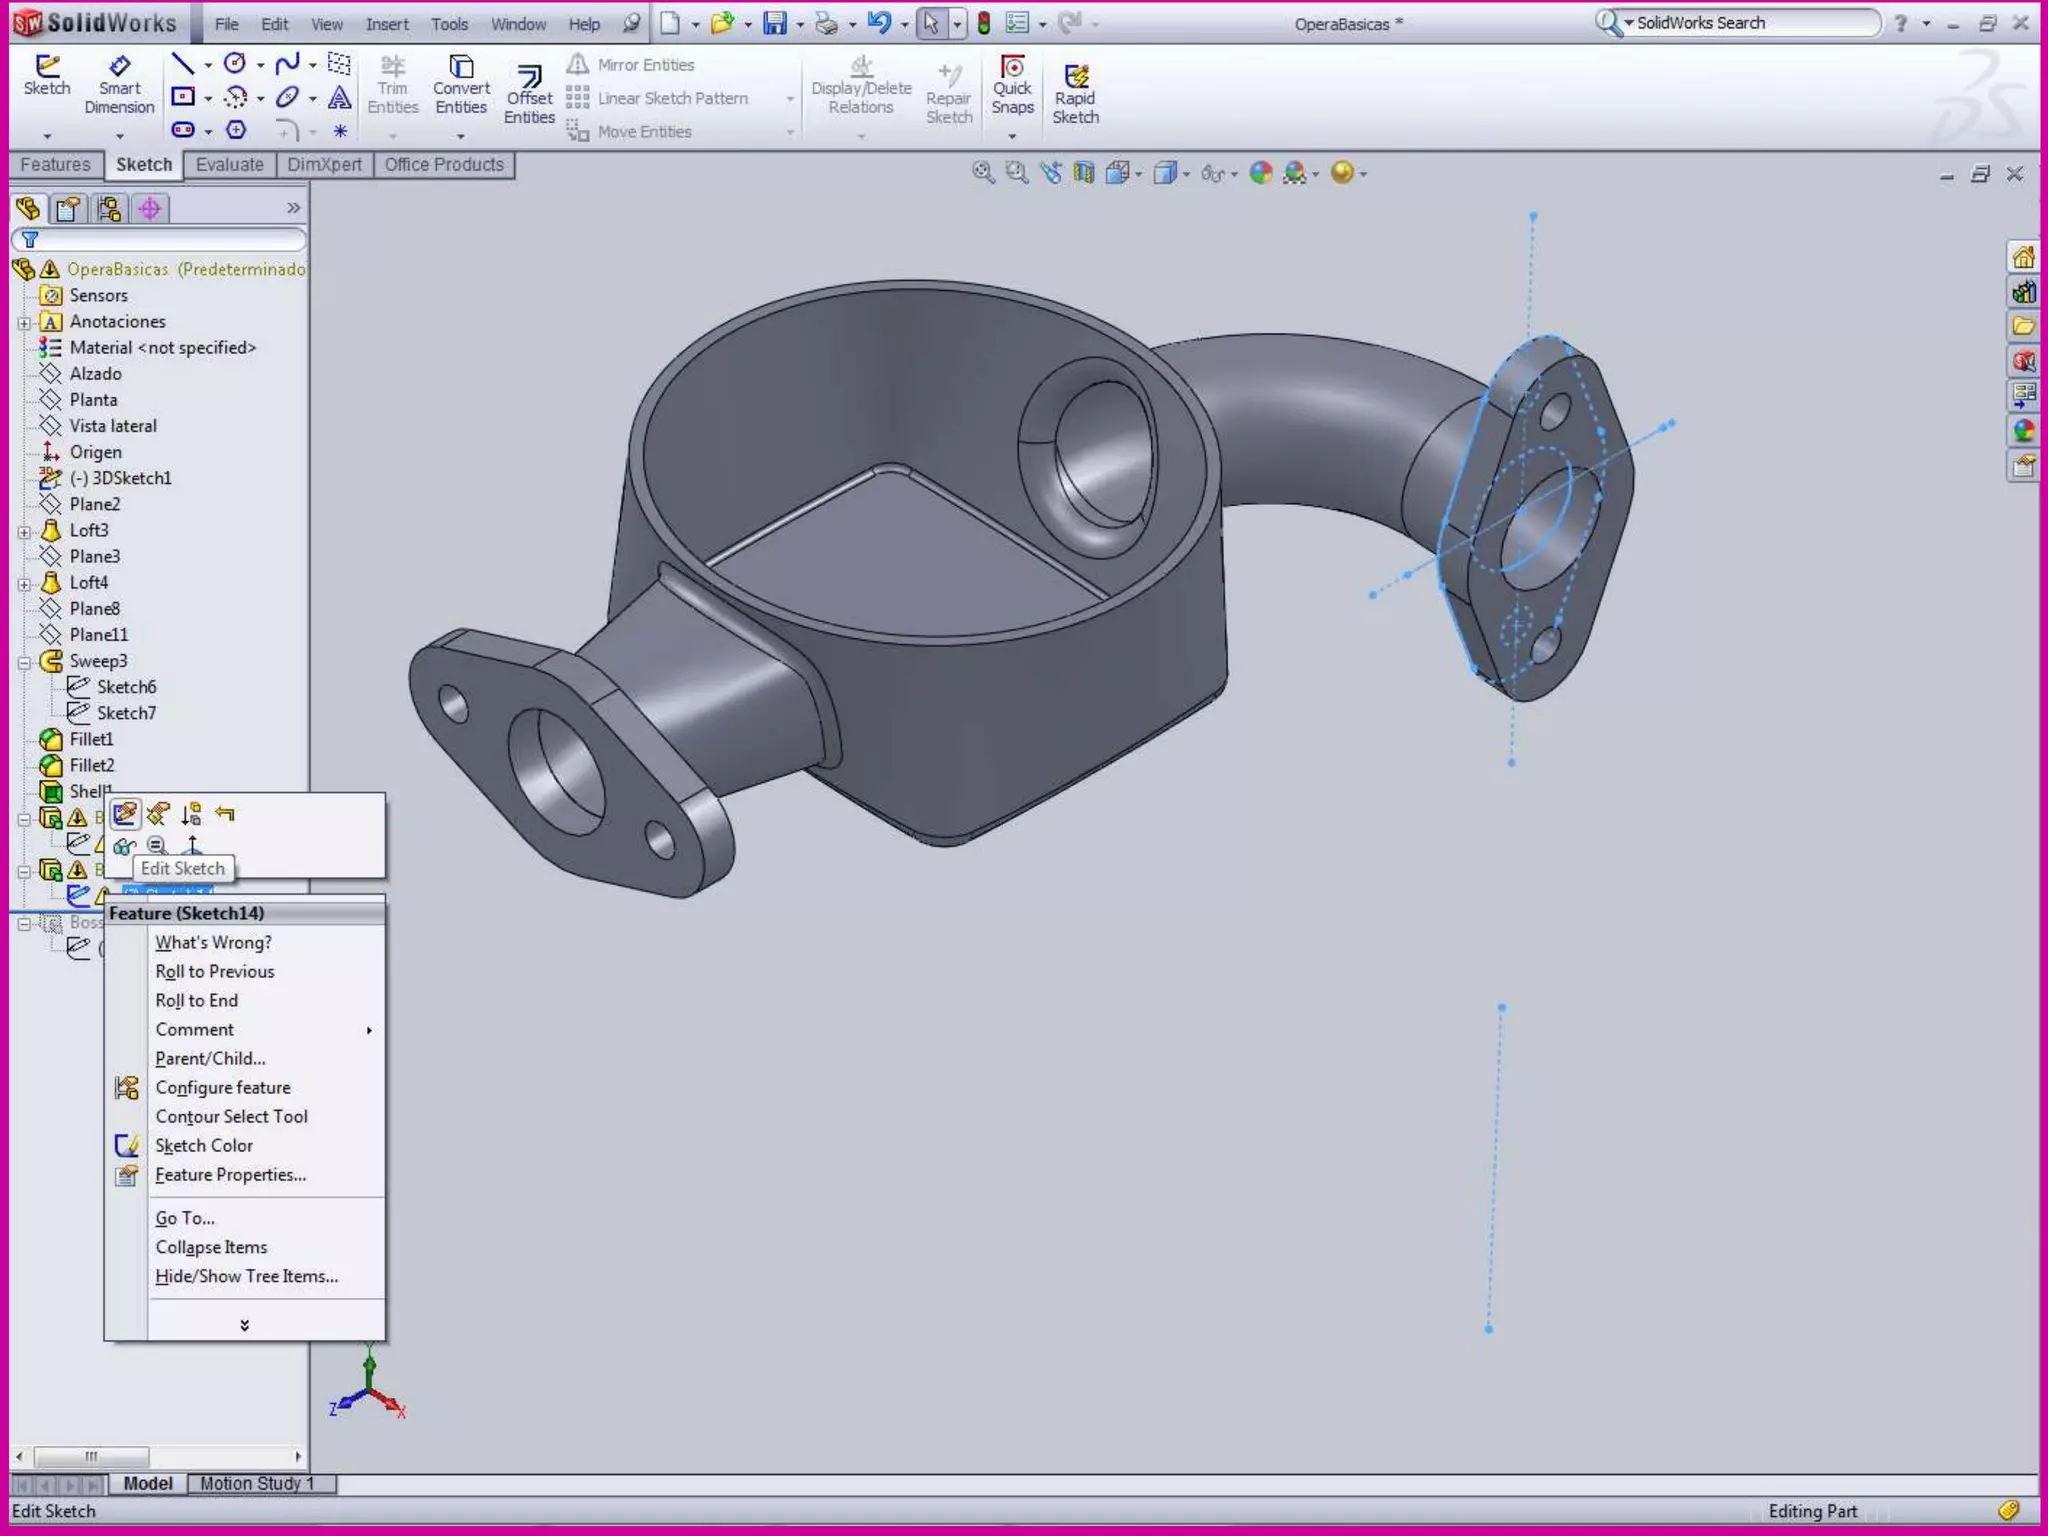Viewport: 2048px width, 1536px height.
Task: Expand the Loft3 feature node
Action: [24, 531]
